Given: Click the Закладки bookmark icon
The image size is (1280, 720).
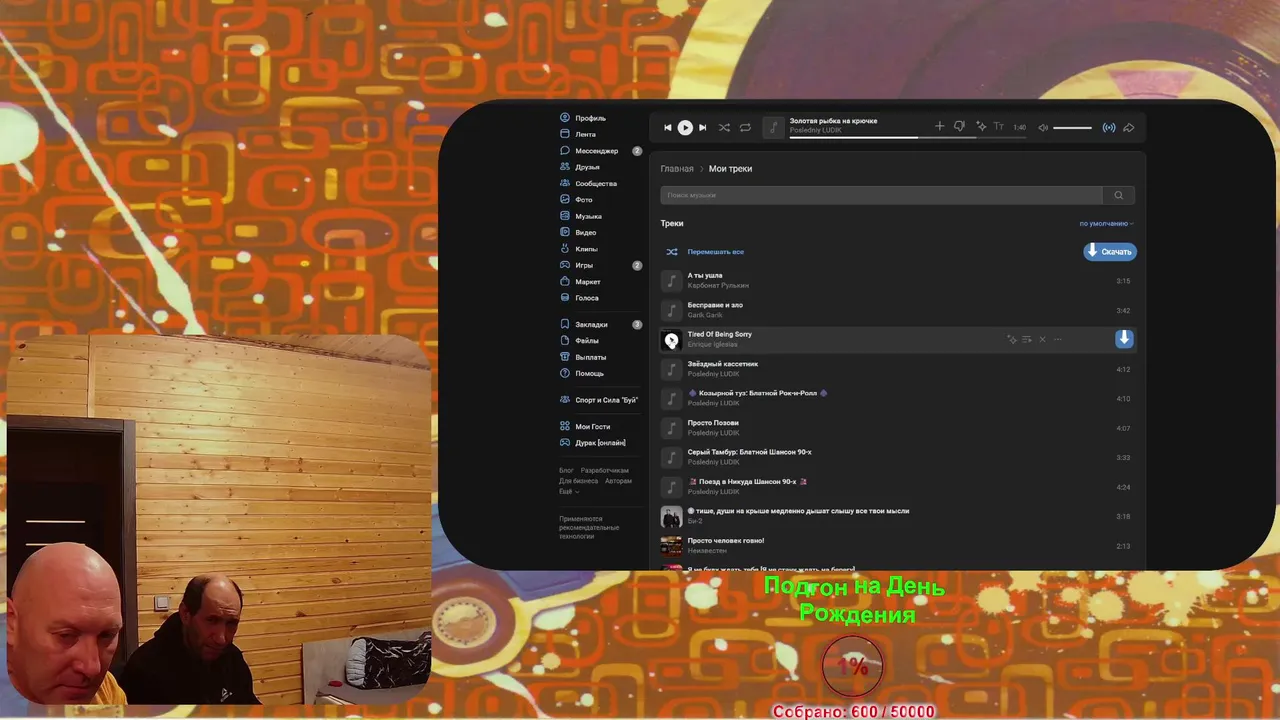Looking at the screenshot, I should tap(565, 324).
